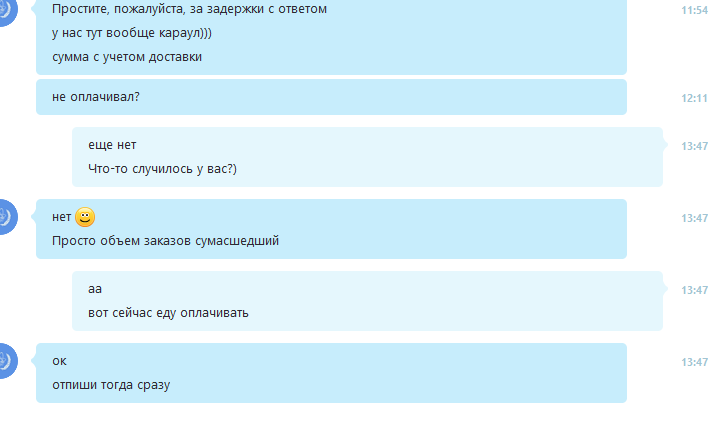722x428 pixels.
Task: Click the "отпиши тогда сразу" message text
Action: pyautogui.click(x=111, y=385)
